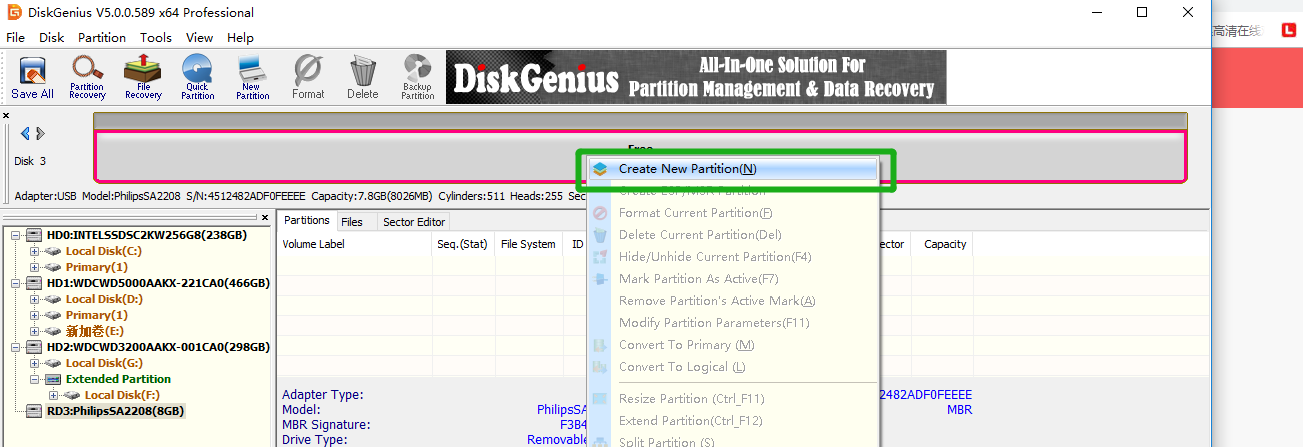Image resolution: width=1303 pixels, height=447 pixels.
Task: Click the New Partition toolbar icon
Action: (x=252, y=77)
